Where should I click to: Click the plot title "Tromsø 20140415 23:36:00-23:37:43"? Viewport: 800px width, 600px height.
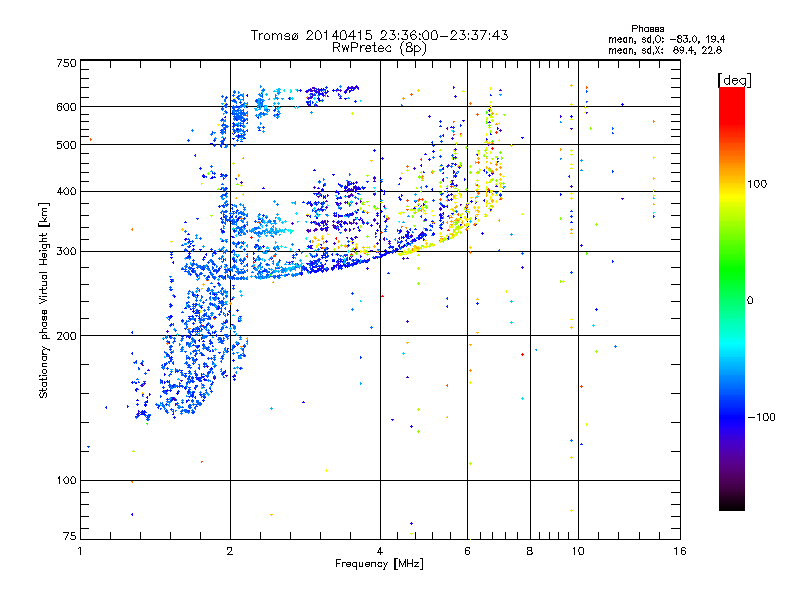tap(379, 35)
